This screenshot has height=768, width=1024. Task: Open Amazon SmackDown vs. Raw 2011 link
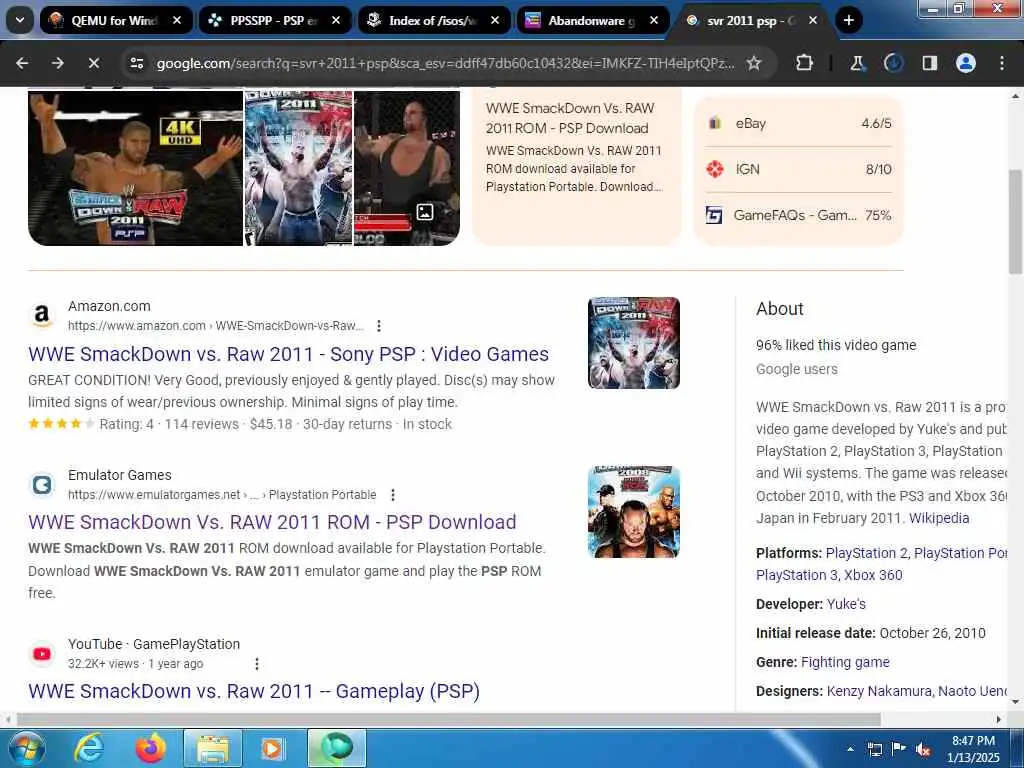click(289, 354)
